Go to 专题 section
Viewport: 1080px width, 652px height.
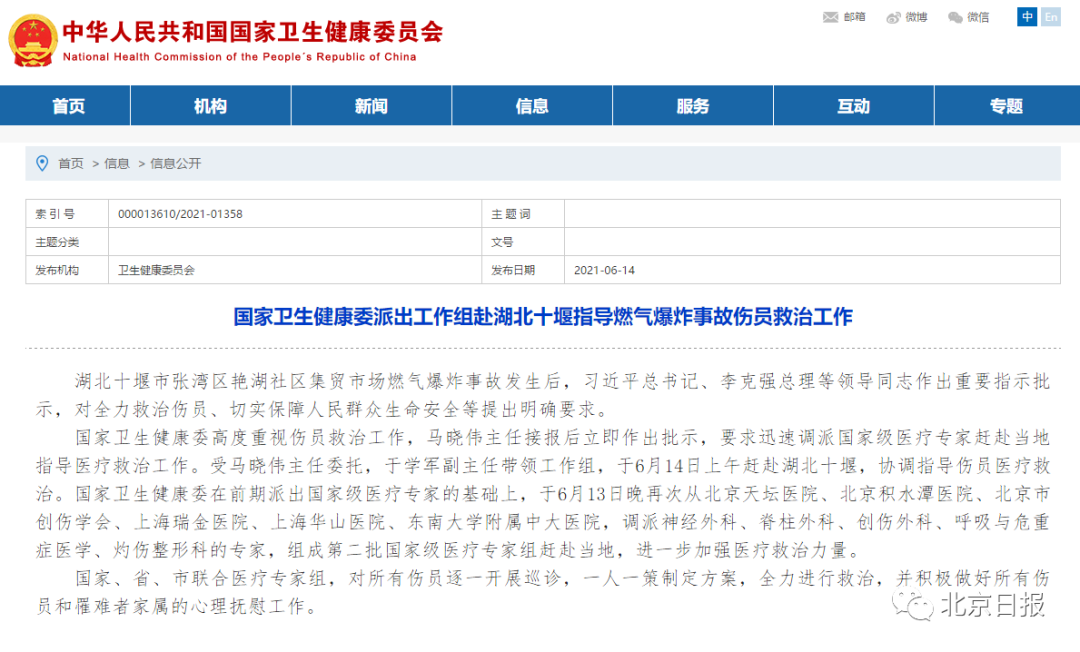pos(1005,105)
